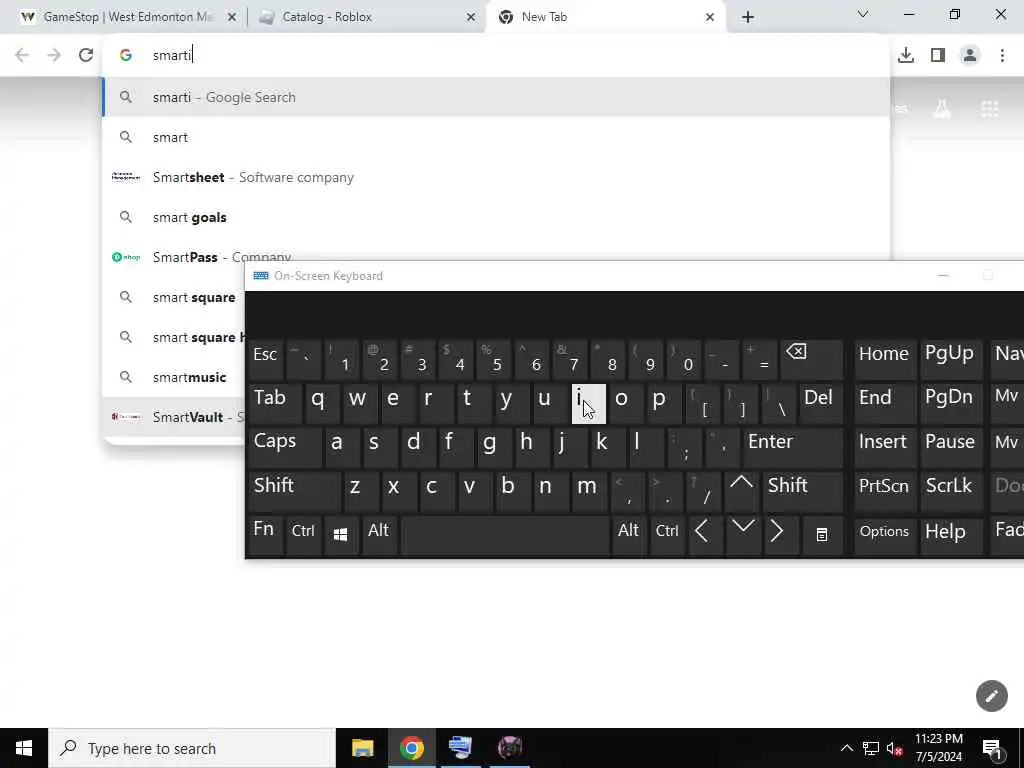Open Chrome three-dot menu
This screenshot has width=1024, height=768.
click(1002, 55)
